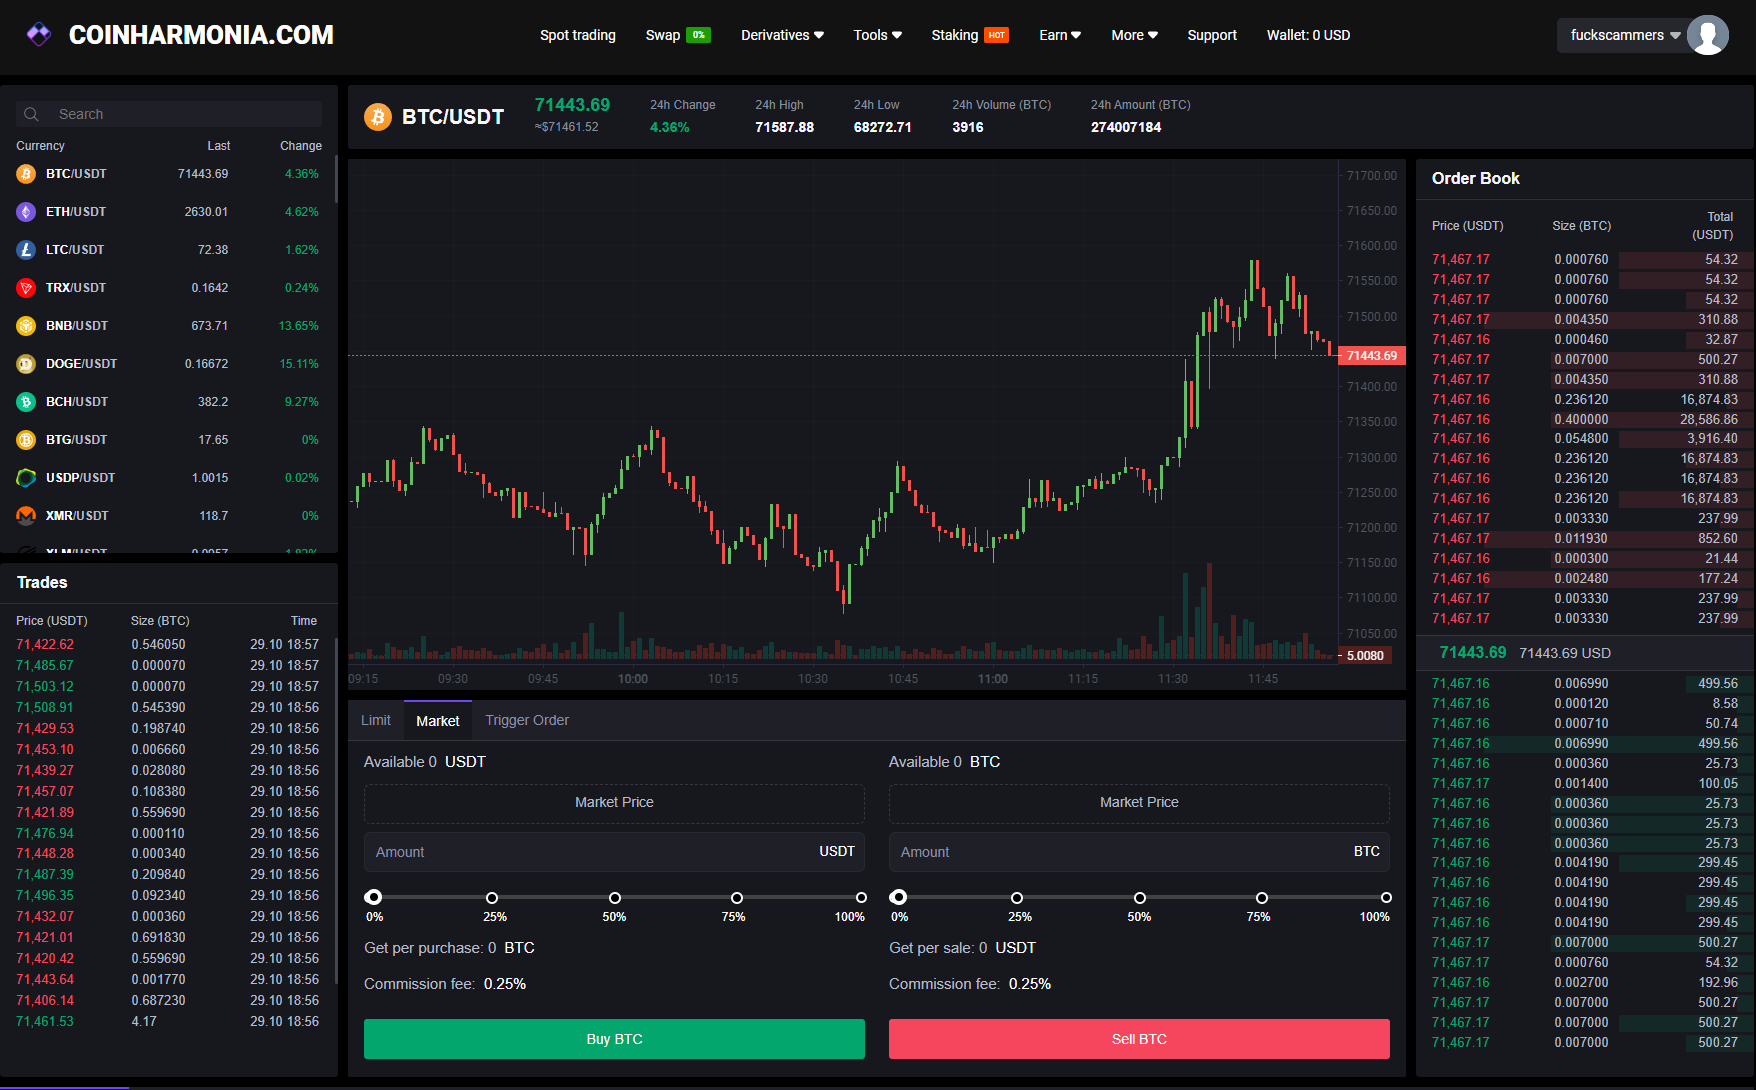Click the XMR/USDT pair name
The image size is (1756, 1090).
coord(77,516)
